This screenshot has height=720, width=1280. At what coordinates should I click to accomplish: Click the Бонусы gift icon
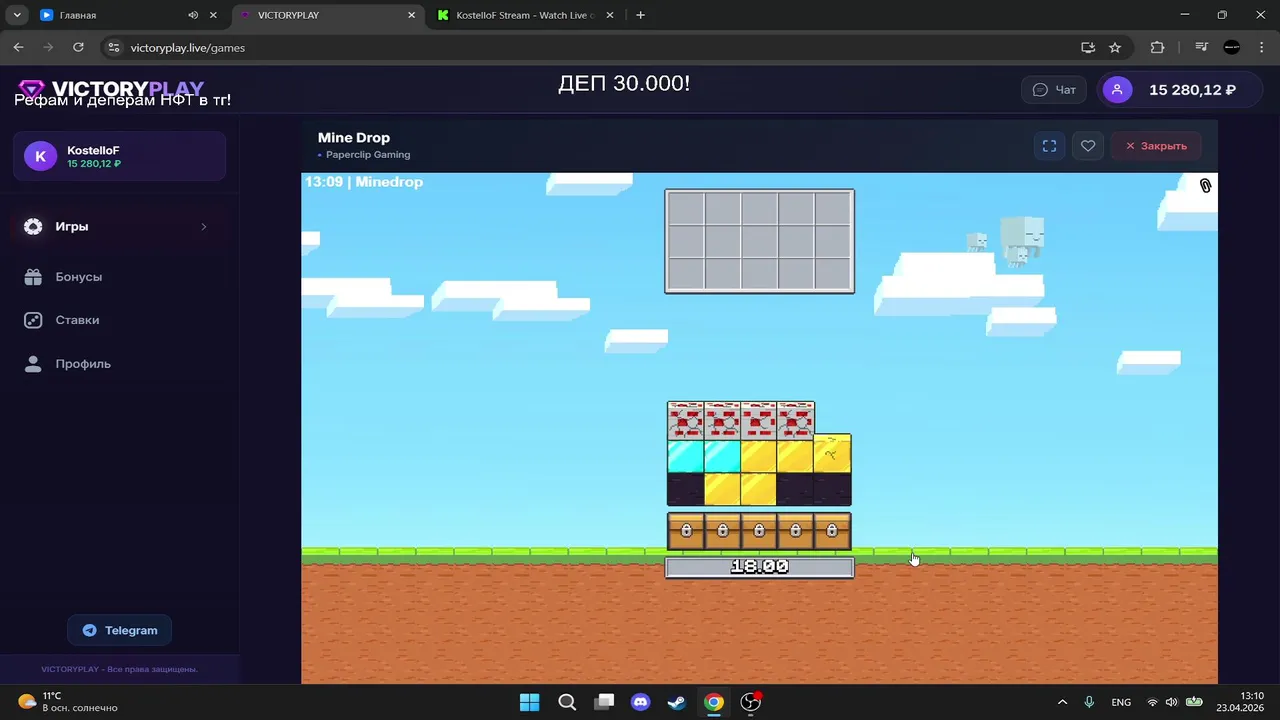(x=33, y=277)
